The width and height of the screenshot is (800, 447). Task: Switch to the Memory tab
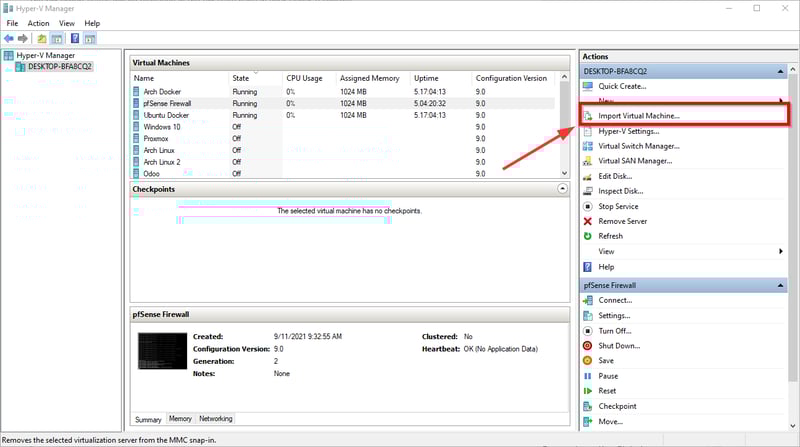(x=180, y=419)
